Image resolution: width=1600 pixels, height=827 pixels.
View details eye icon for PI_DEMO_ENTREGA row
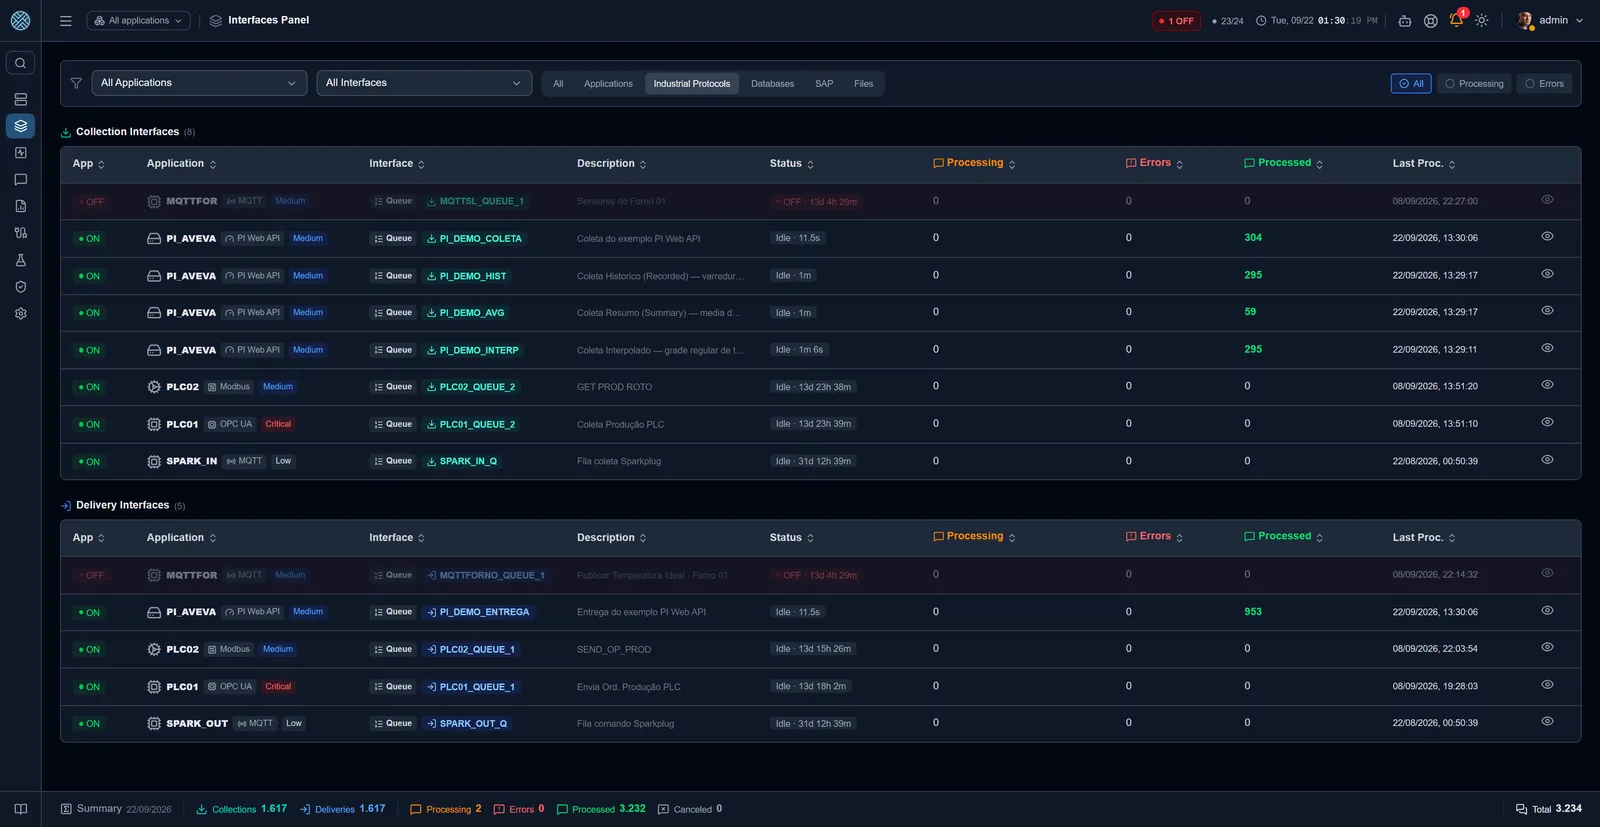tap(1547, 611)
